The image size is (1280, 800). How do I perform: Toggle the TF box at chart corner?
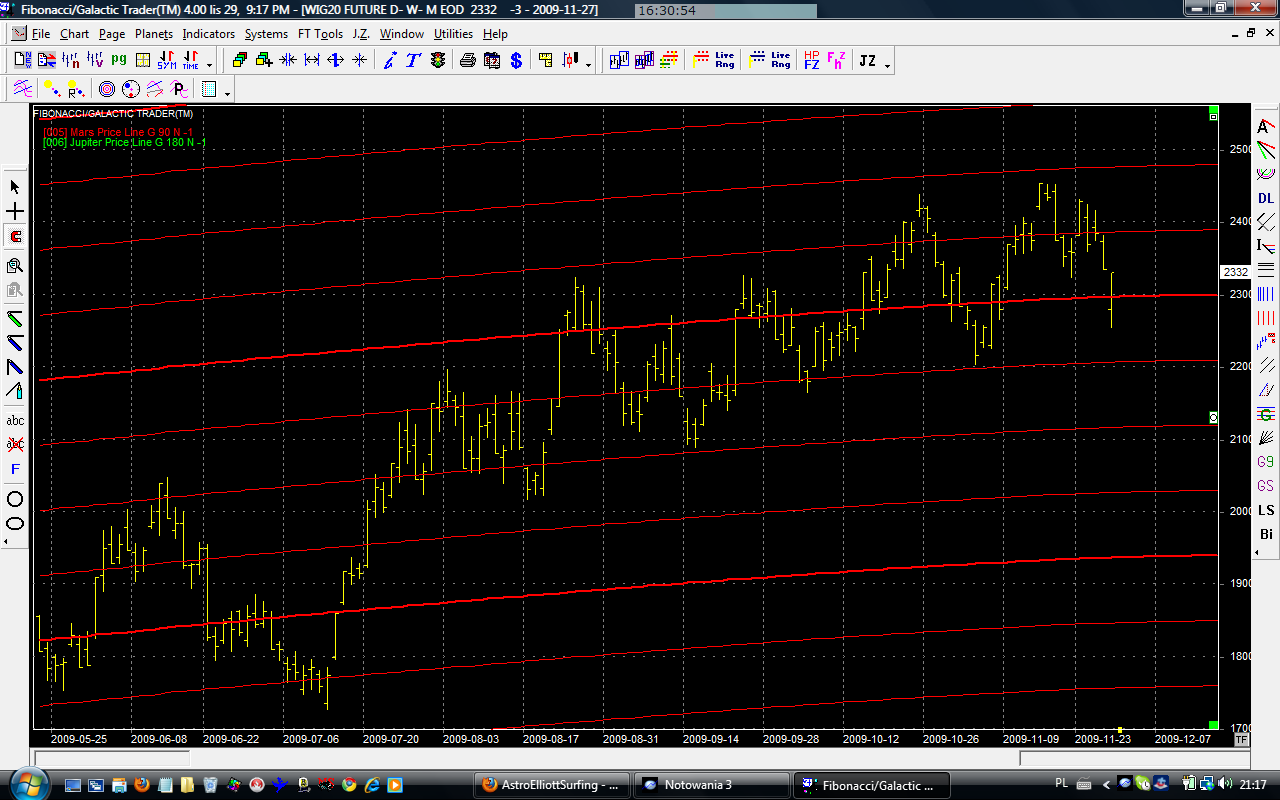1241,740
